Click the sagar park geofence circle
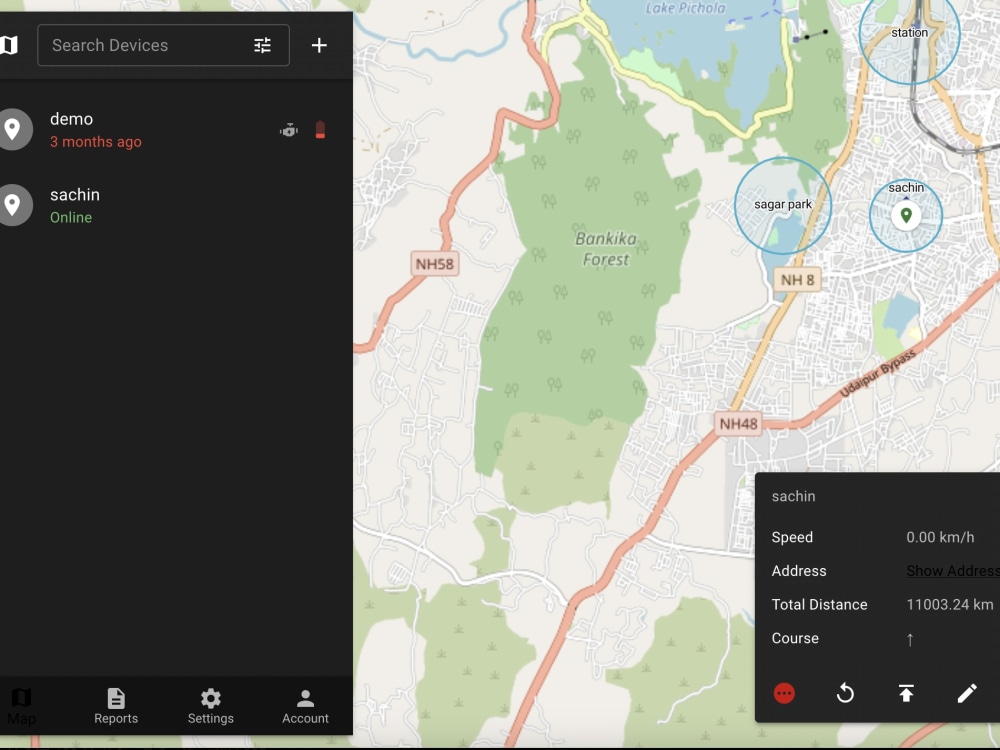Screen dimensions: 1000x750 coord(783,205)
